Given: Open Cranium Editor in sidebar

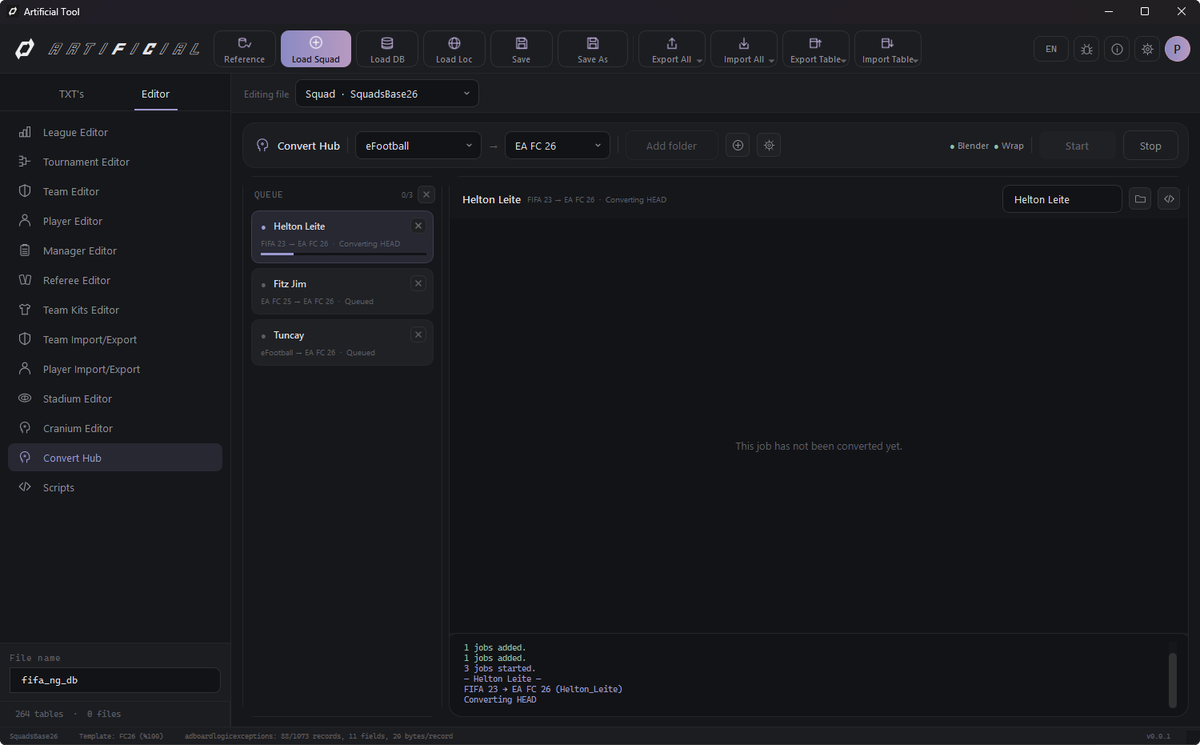Looking at the screenshot, I should point(115,428).
